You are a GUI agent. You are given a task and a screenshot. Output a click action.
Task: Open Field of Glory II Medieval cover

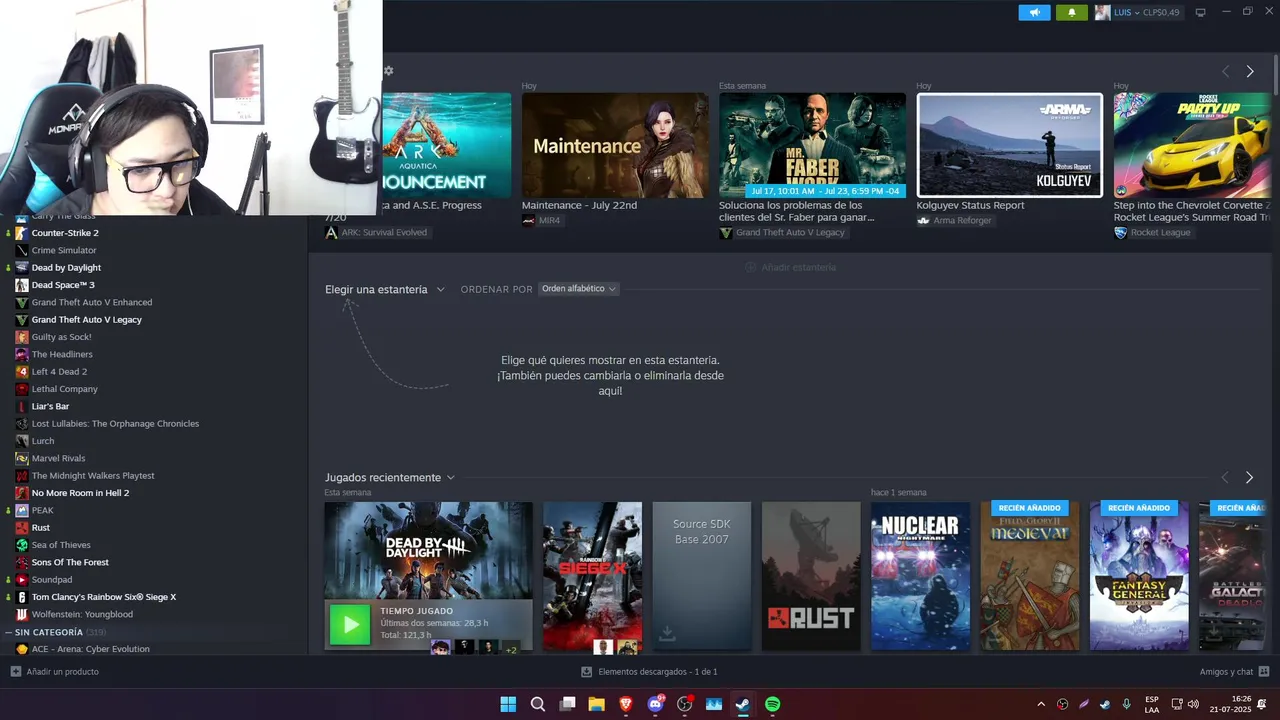(x=1029, y=577)
